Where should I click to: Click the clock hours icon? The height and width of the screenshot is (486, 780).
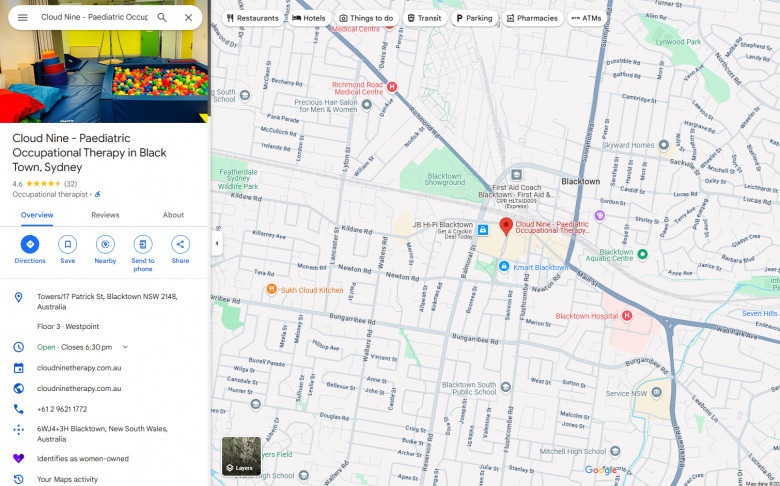tap(18, 347)
